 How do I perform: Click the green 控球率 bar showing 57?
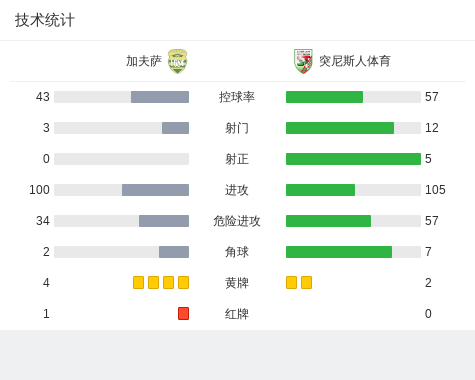coord(324,97)
